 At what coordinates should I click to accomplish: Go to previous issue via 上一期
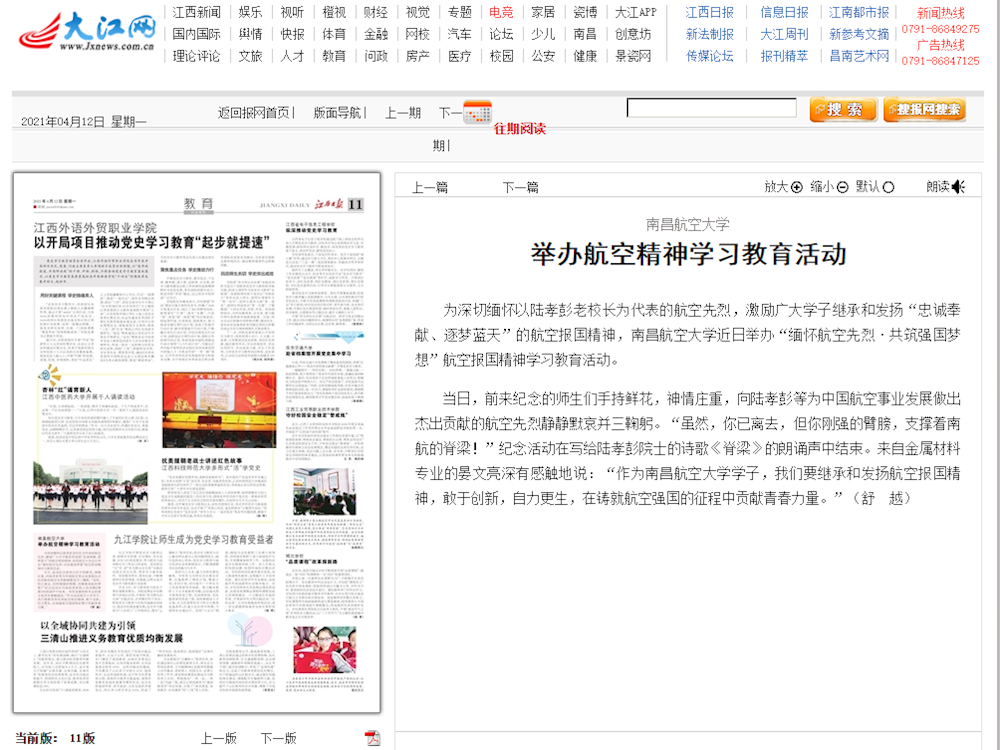(x=403, y=113)
